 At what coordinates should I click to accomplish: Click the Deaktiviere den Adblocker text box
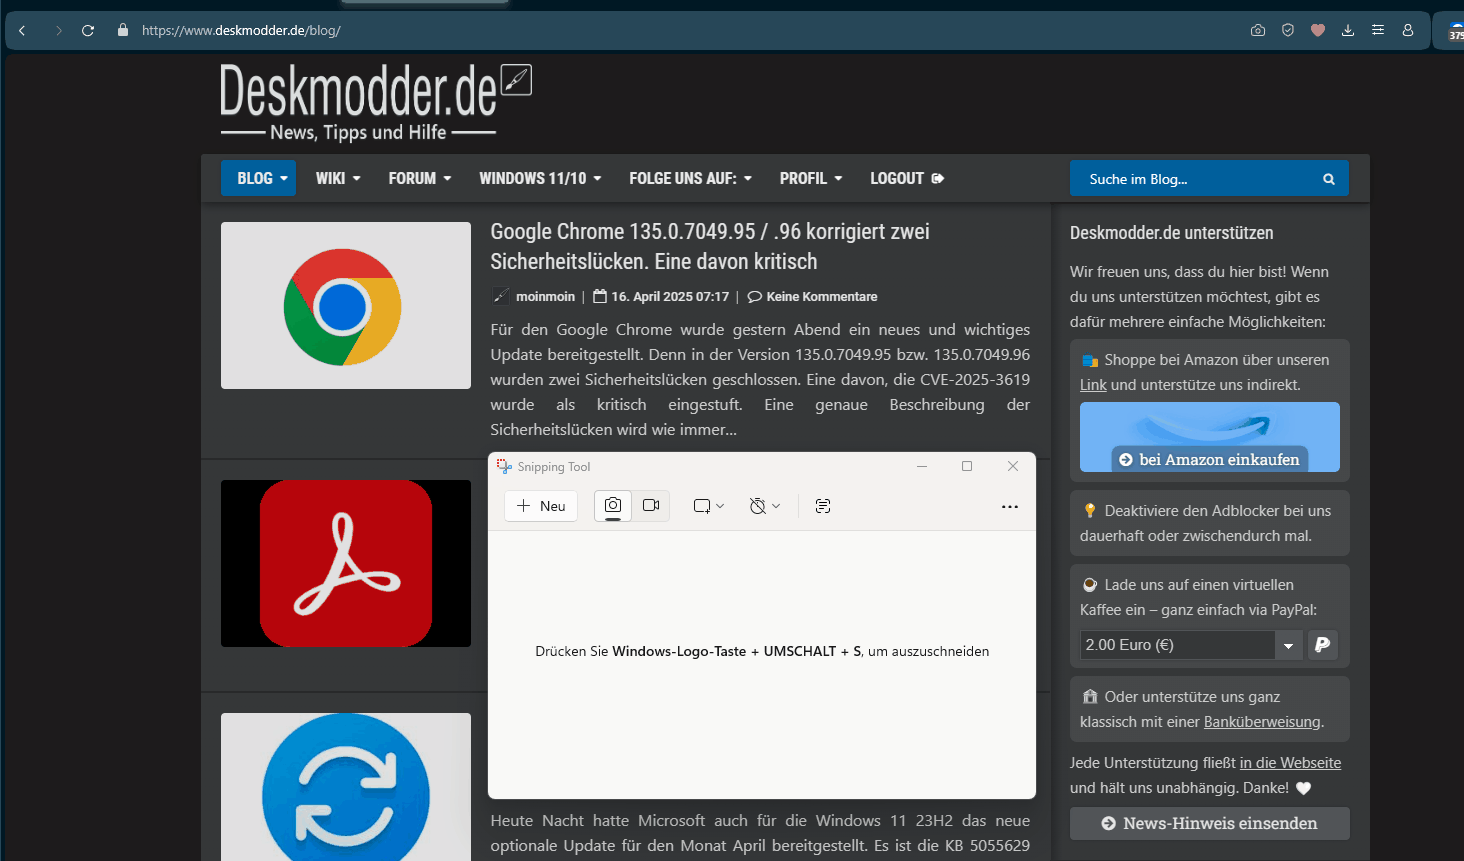[x=1210, y=523]
